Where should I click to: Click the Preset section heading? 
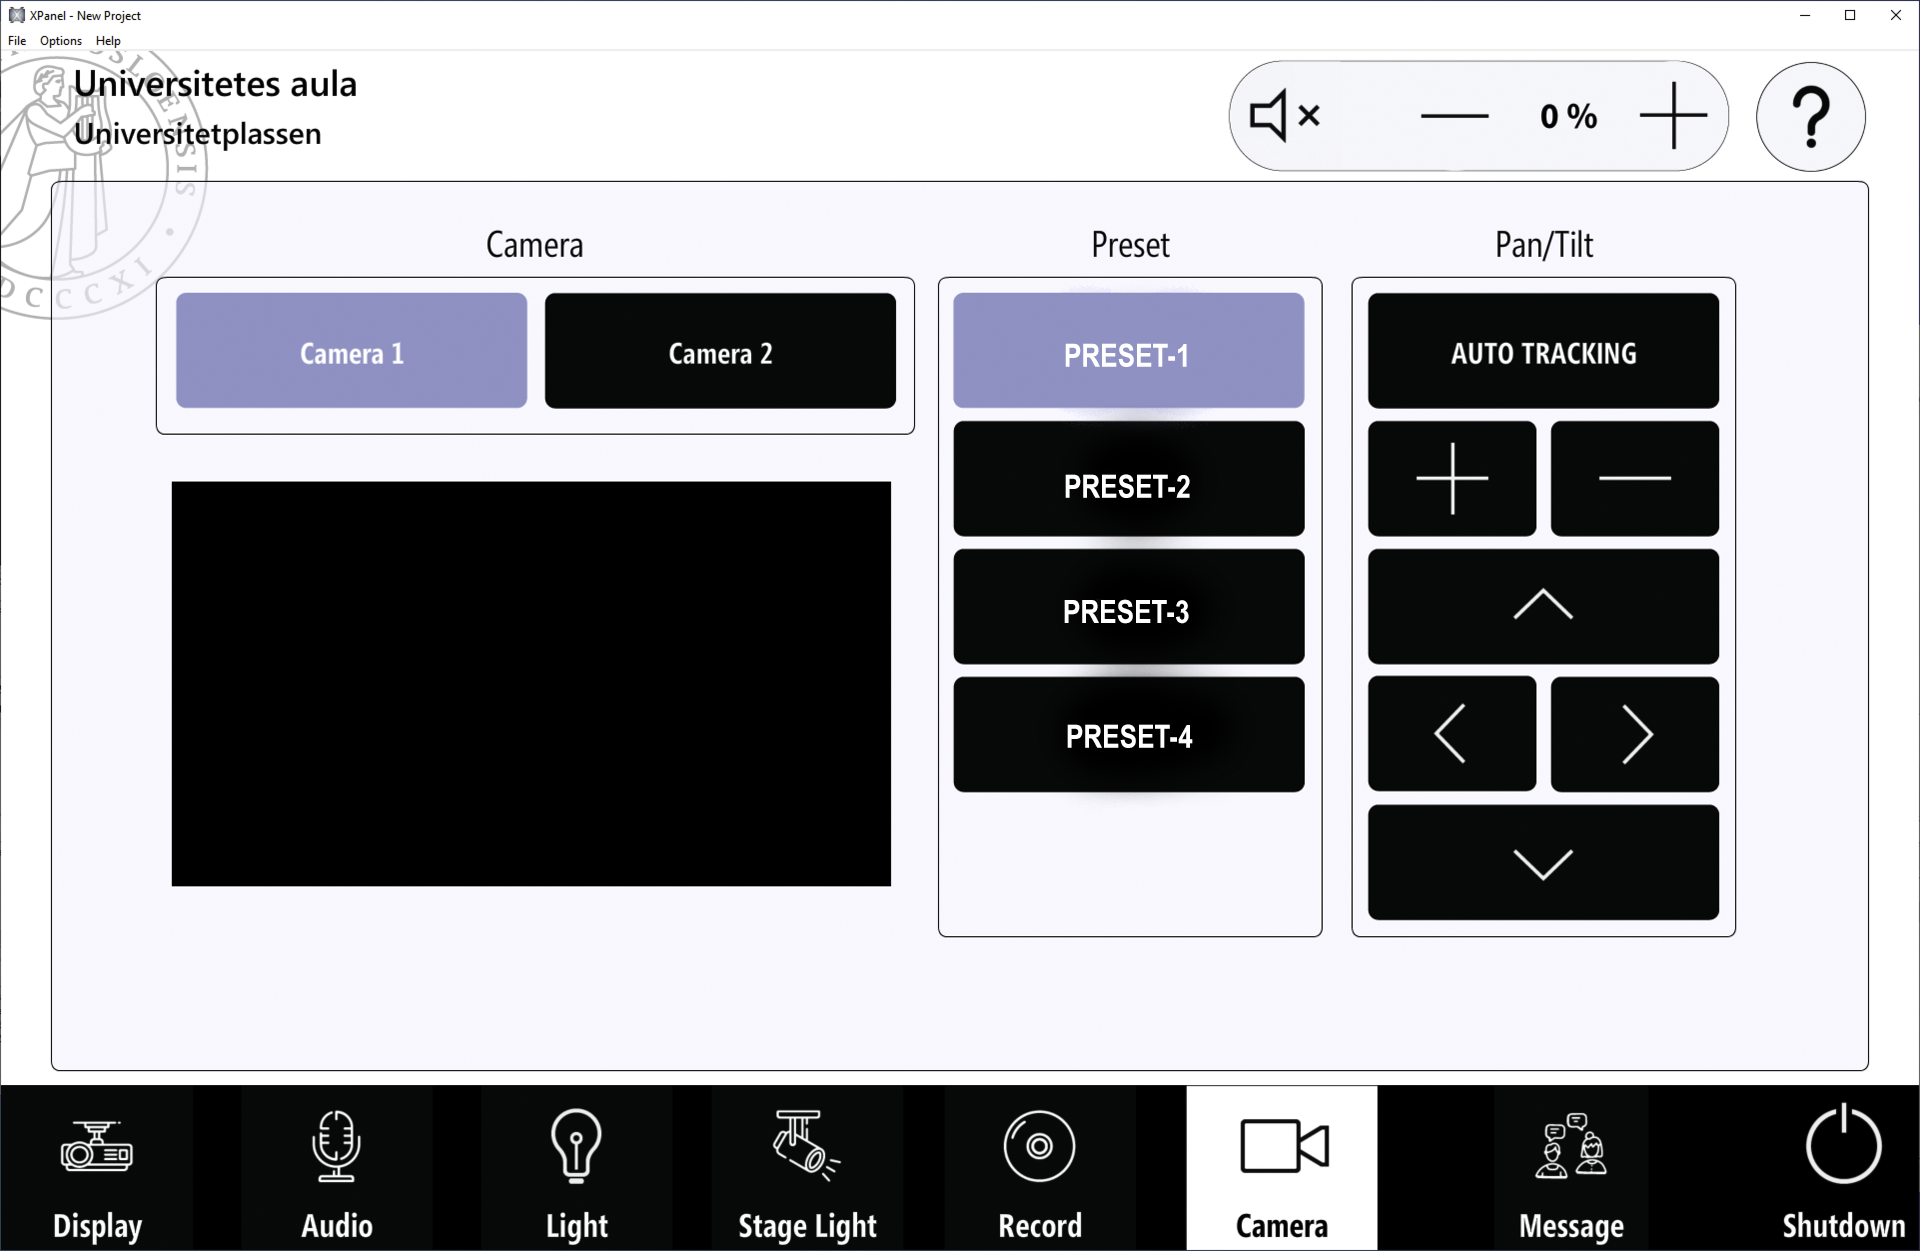point(1130,245)
